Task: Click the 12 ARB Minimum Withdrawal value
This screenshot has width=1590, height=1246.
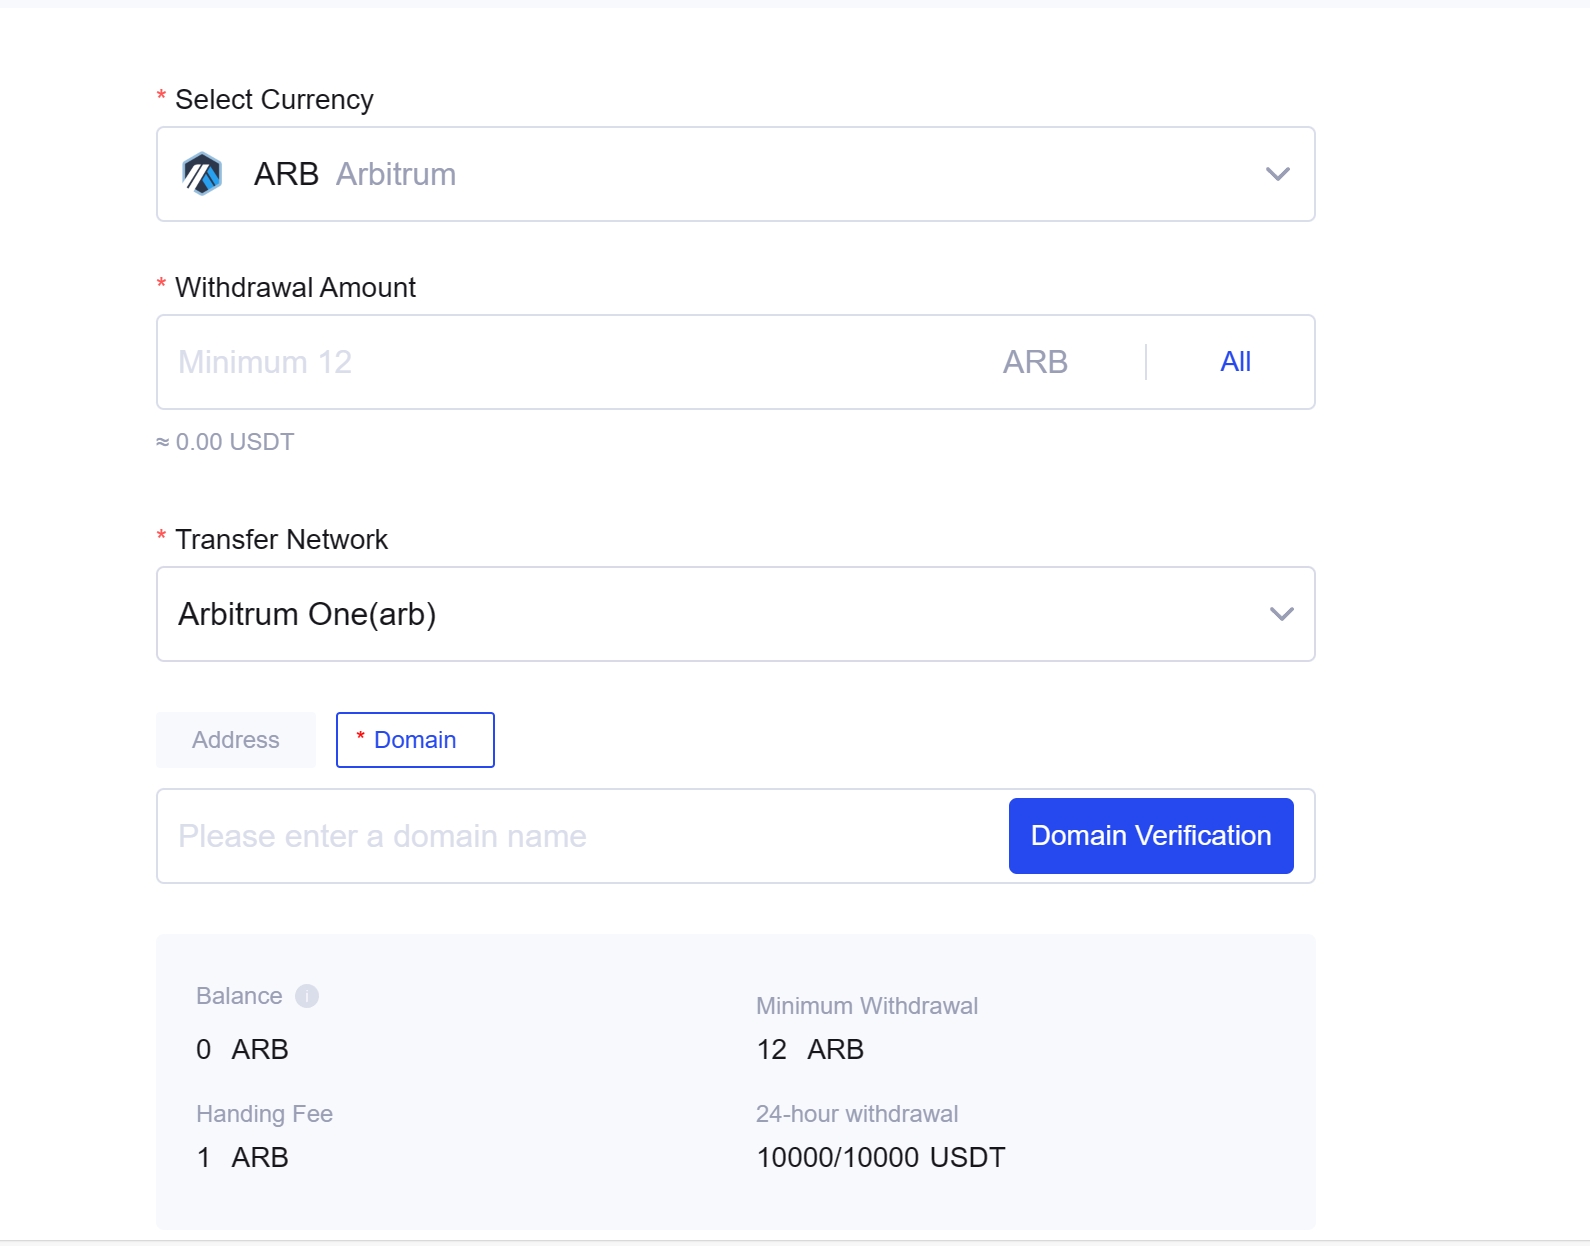Action: [810, 1049]
